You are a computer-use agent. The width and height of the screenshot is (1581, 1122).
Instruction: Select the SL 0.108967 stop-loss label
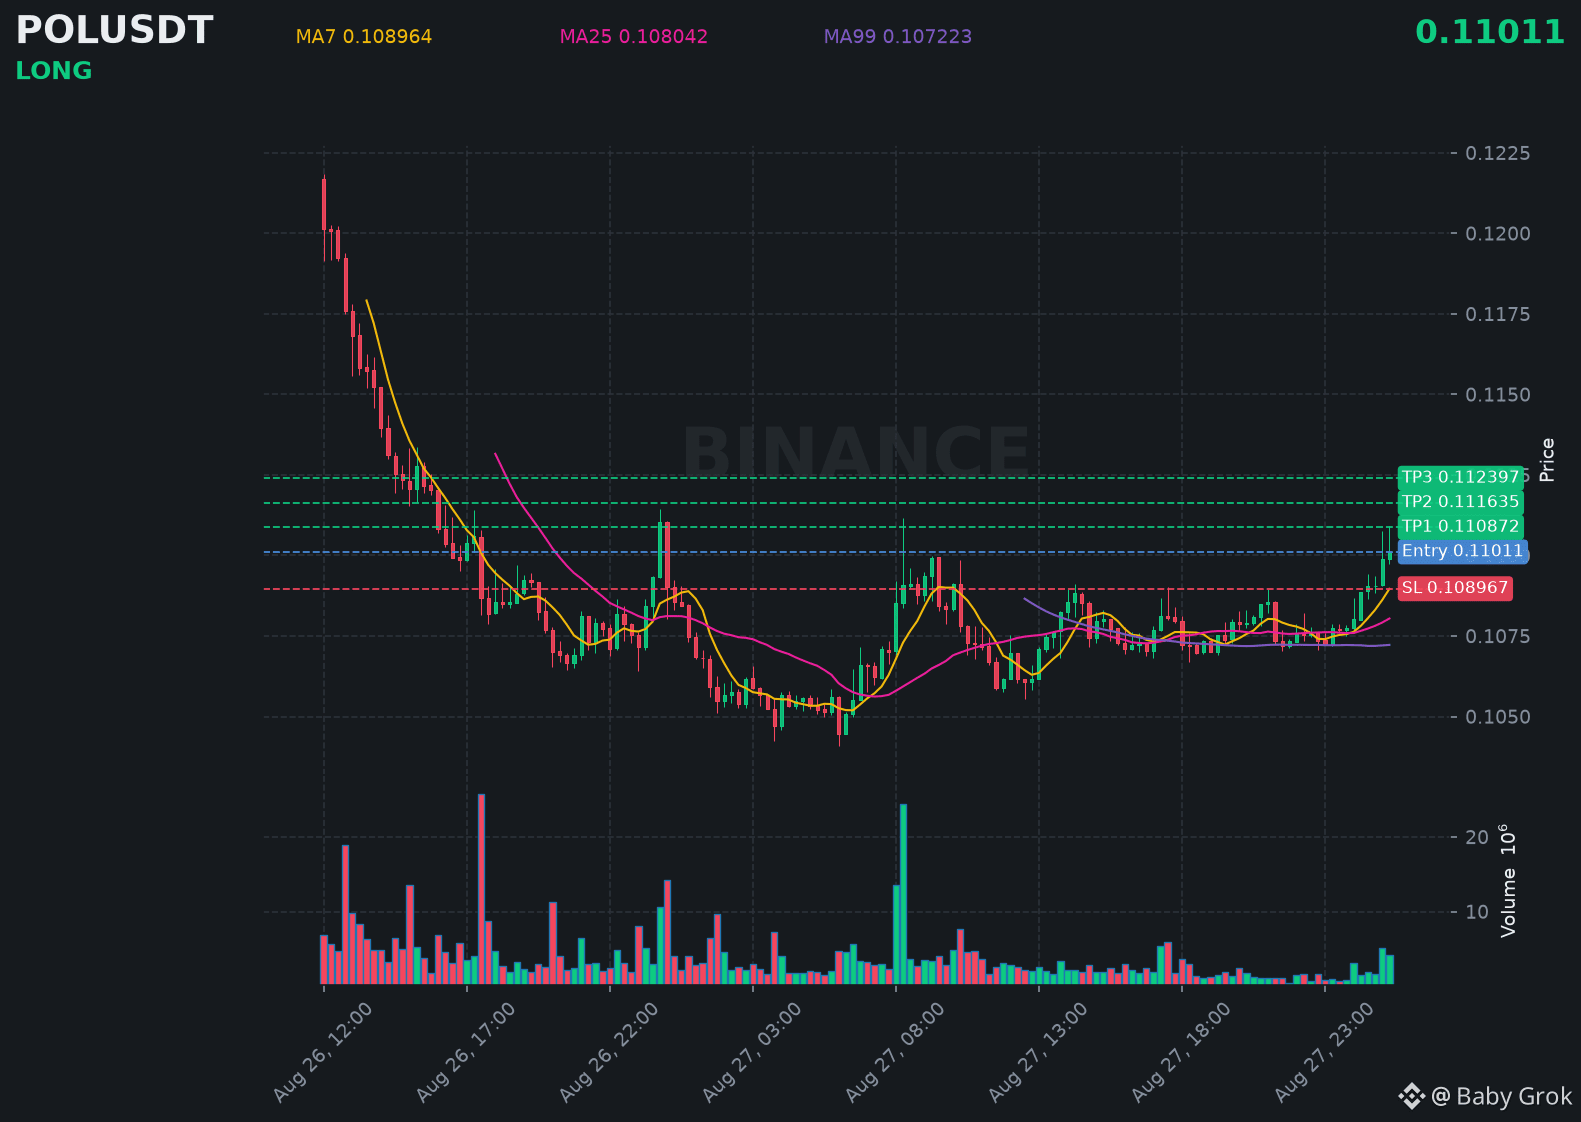pyautogui.click(x=1455, y=588)
